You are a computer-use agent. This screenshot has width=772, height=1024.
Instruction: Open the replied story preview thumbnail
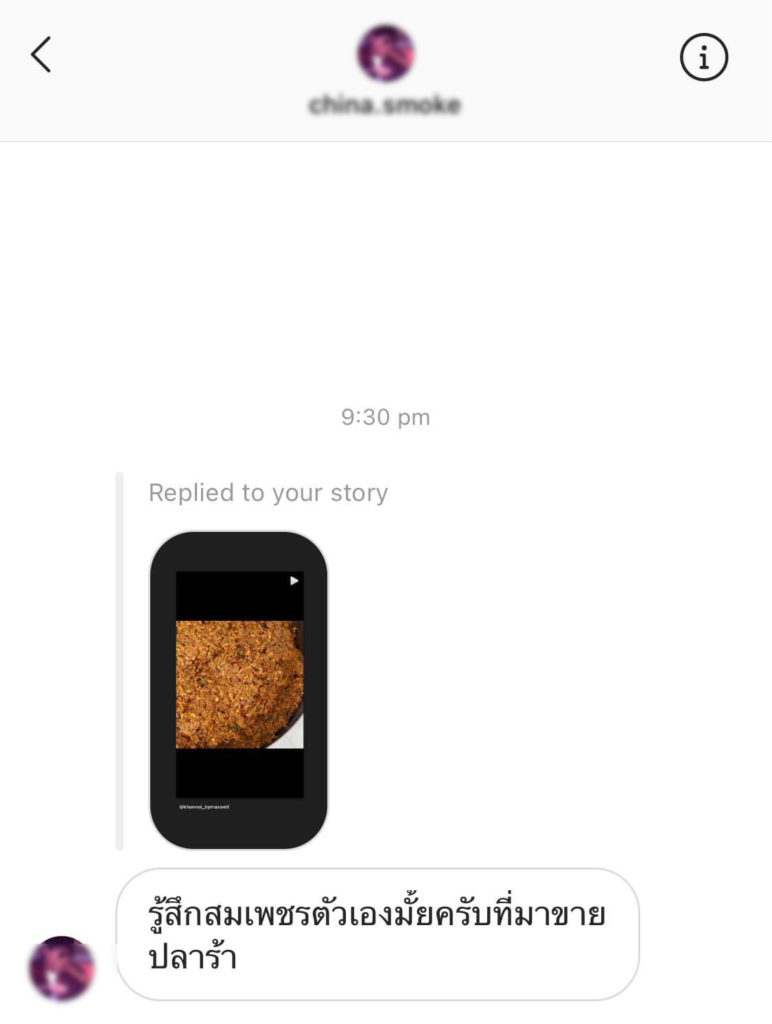point(239,690)
